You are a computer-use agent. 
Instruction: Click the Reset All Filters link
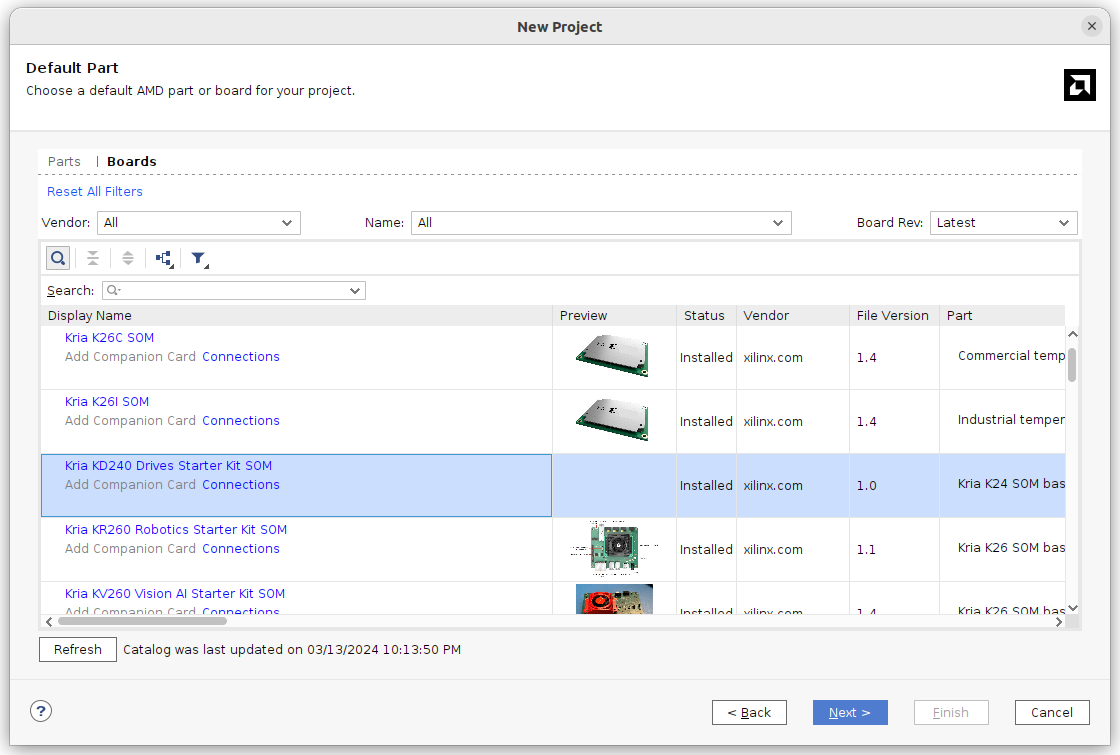(95, 191)
